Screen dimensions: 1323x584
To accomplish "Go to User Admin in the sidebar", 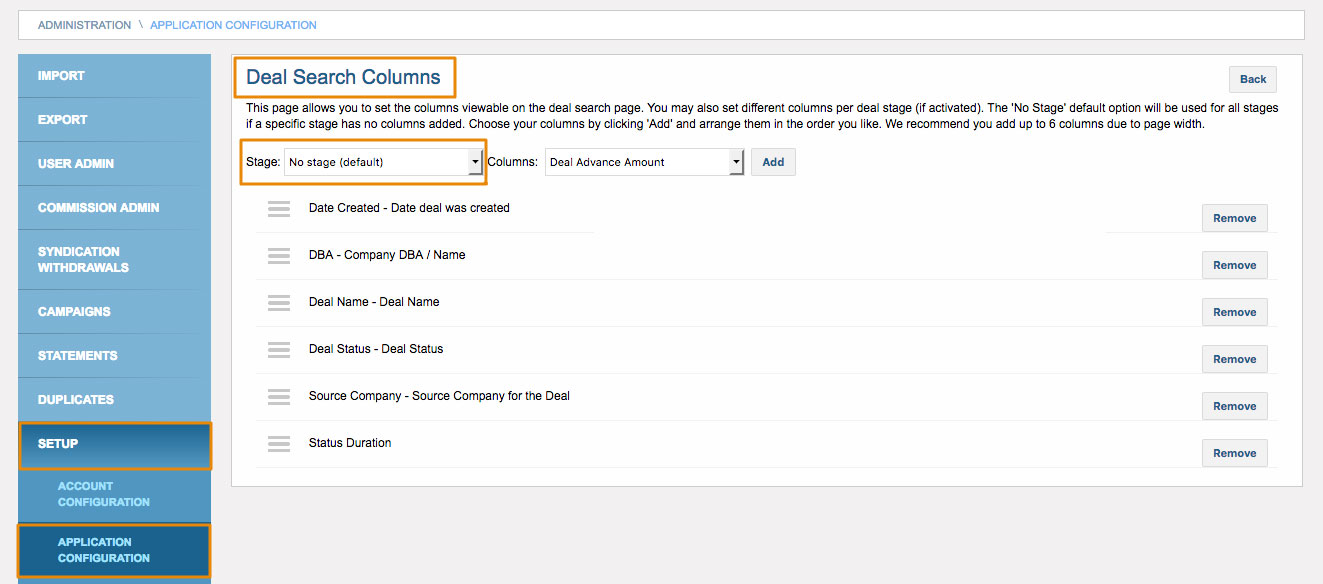I will [x=115, y=164].
